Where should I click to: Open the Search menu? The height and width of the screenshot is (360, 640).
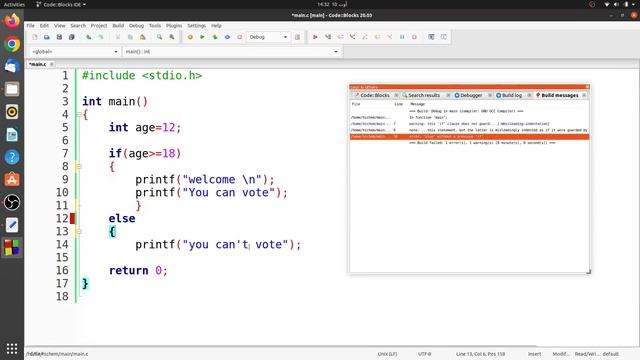pos(78,26)
